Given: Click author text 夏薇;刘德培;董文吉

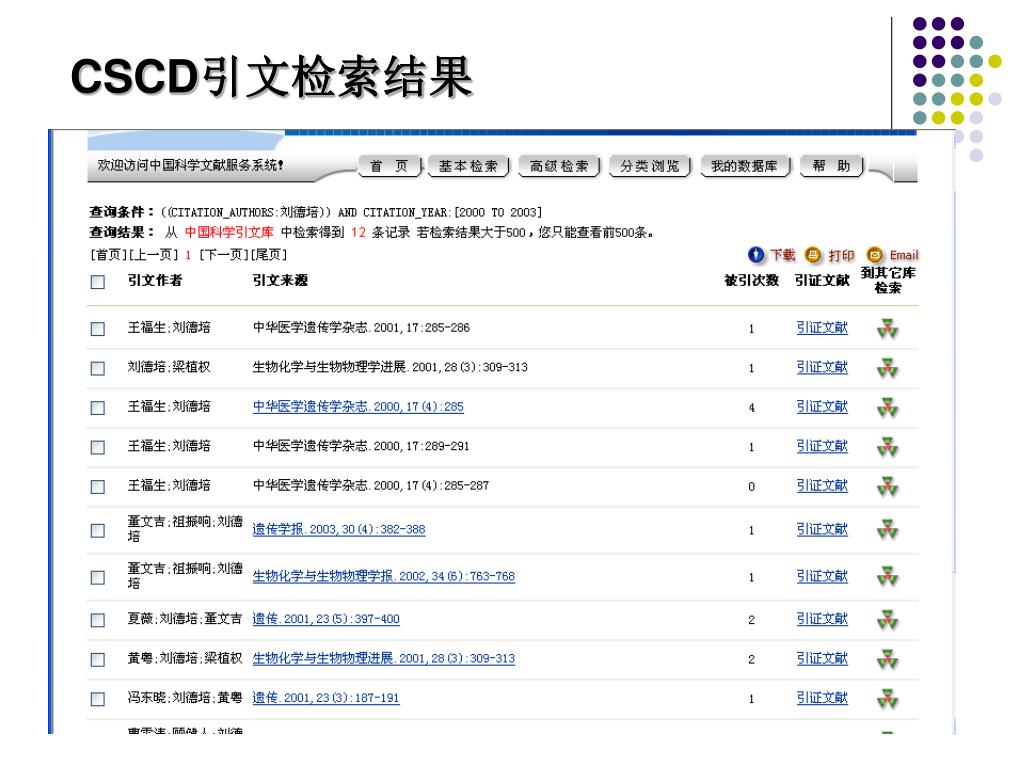Looking at the screenshot, I should 185,618.
